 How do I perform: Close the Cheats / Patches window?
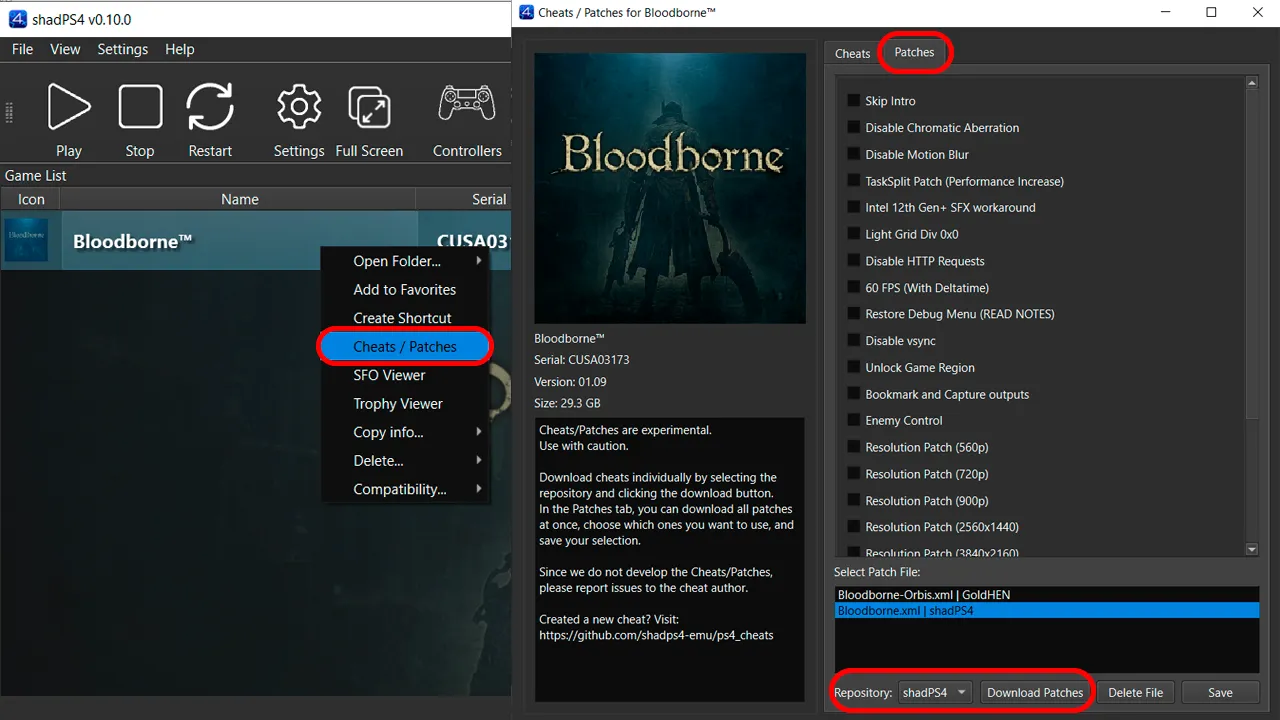coord(1257,13)
